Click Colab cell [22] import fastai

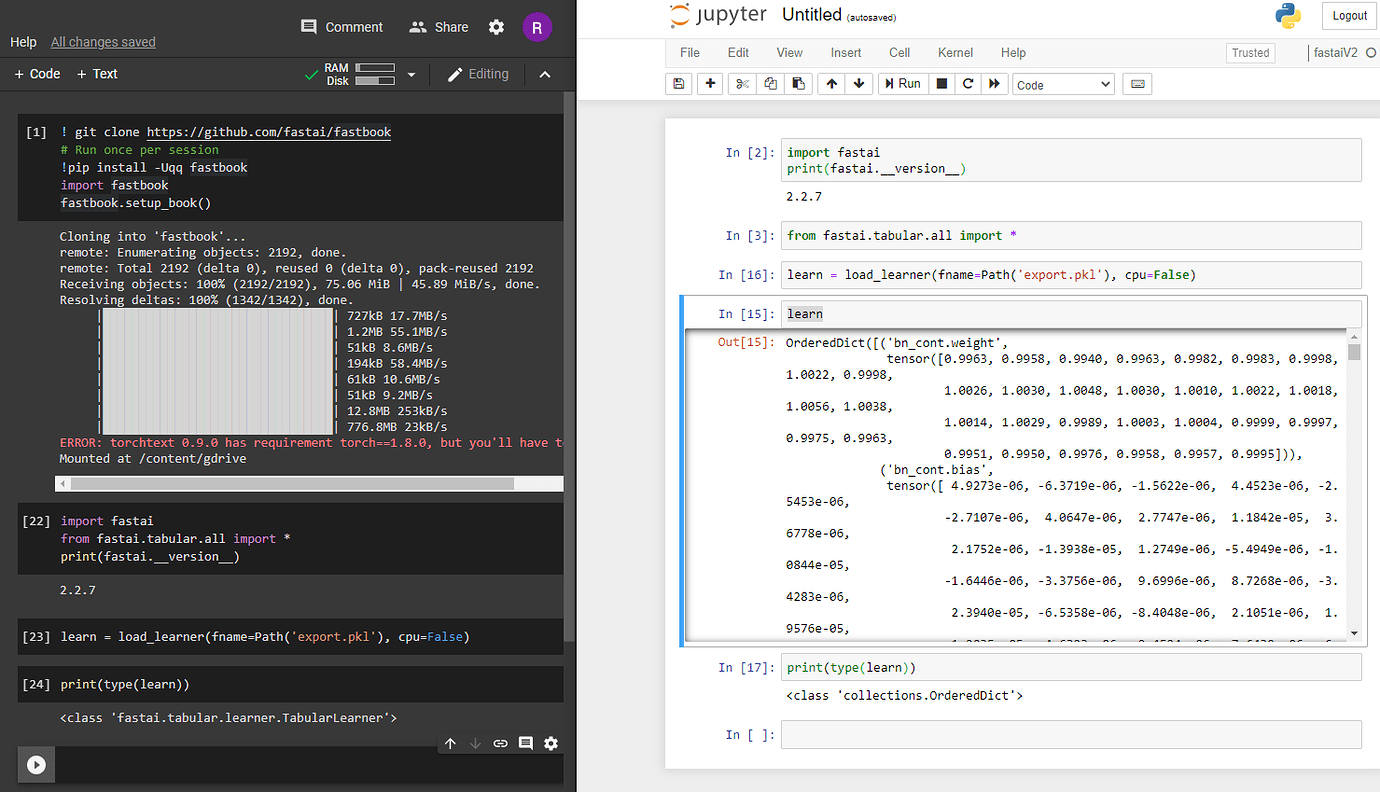[x=107, y=521]
